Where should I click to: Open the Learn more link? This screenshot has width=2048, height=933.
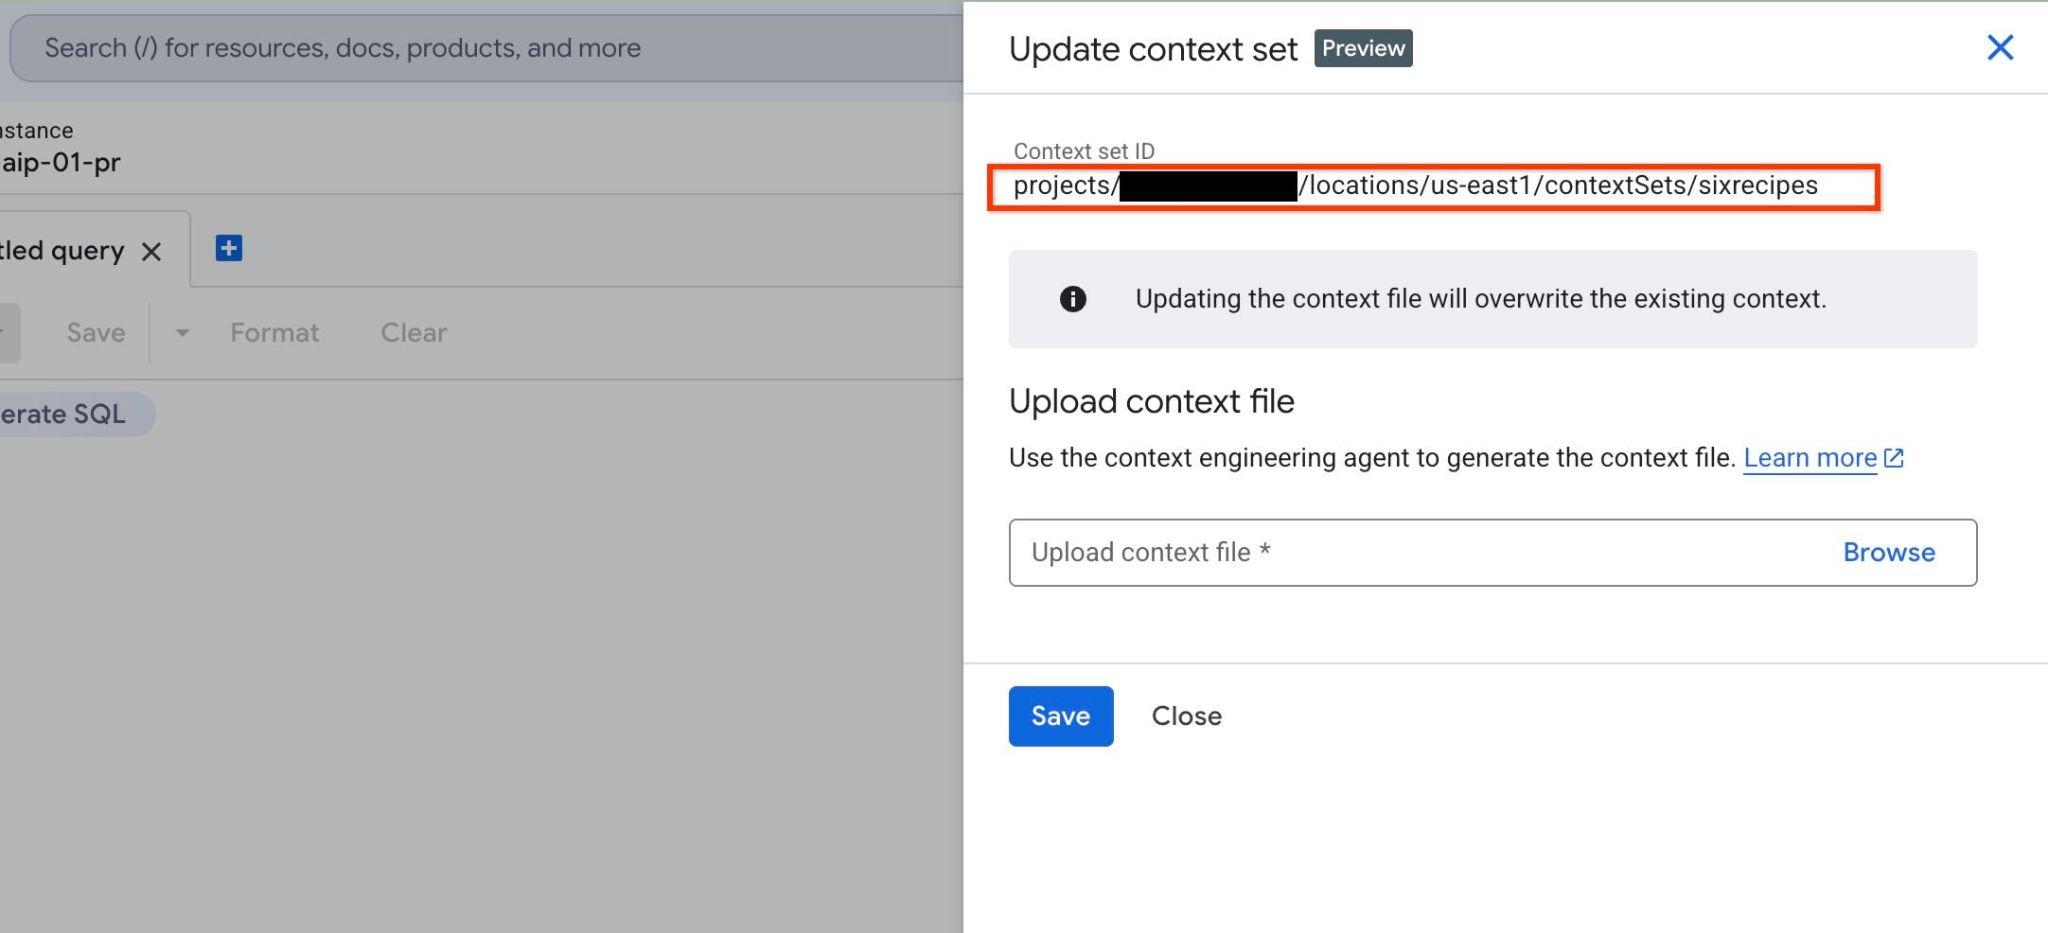pyautogui.click(x=1810, y=458)
